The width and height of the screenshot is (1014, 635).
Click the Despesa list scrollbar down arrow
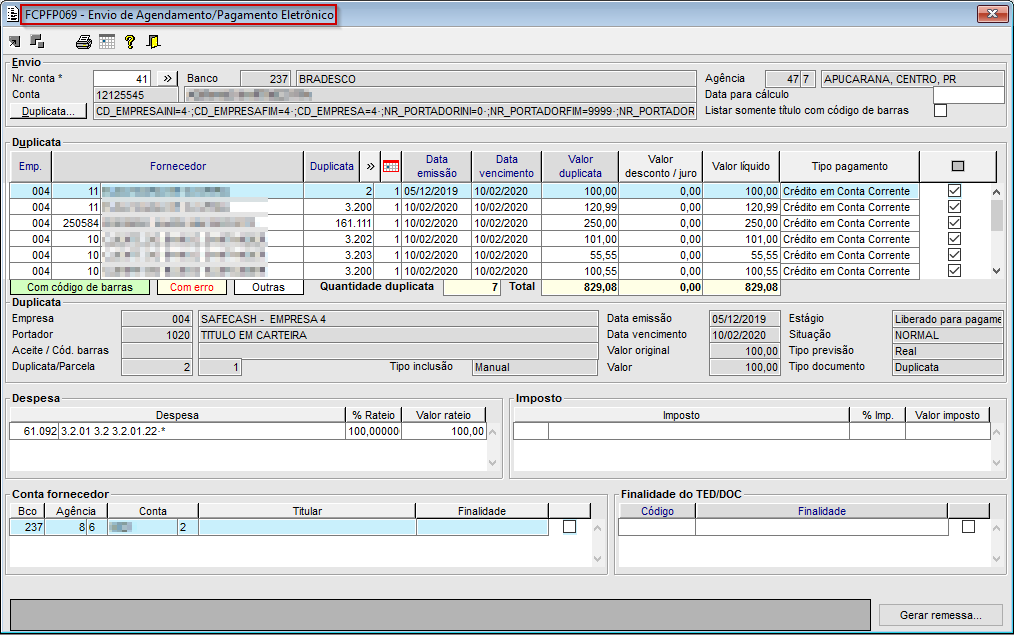coord(493,463)
